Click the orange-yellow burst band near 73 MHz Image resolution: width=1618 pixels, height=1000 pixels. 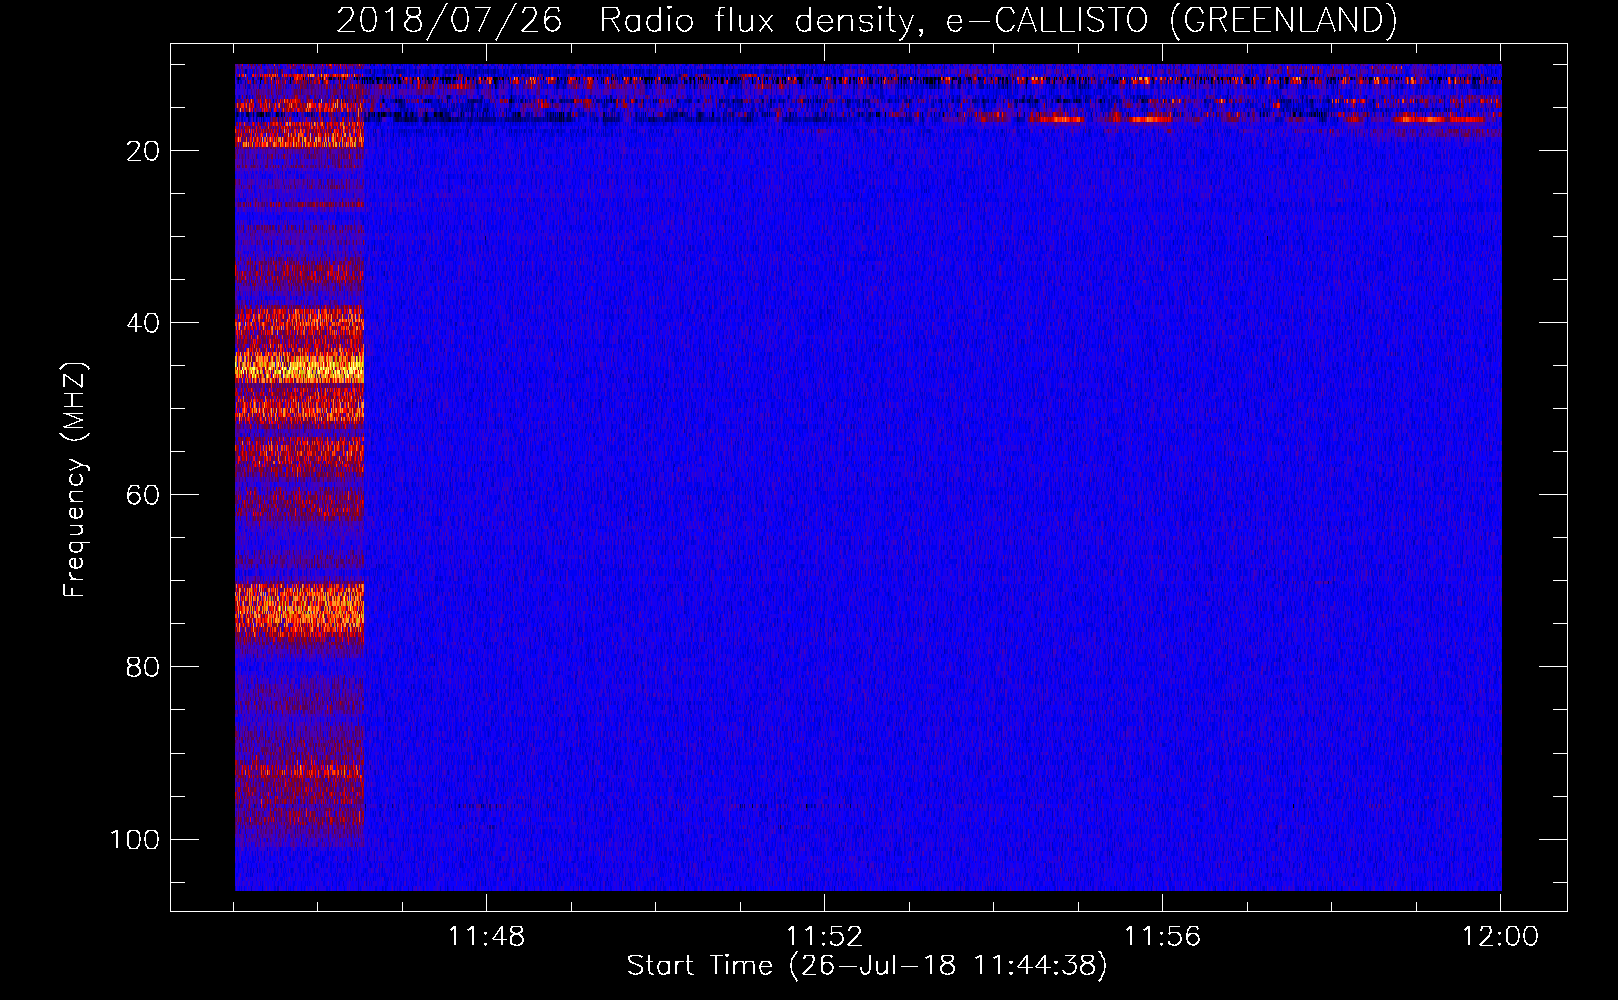299,610
